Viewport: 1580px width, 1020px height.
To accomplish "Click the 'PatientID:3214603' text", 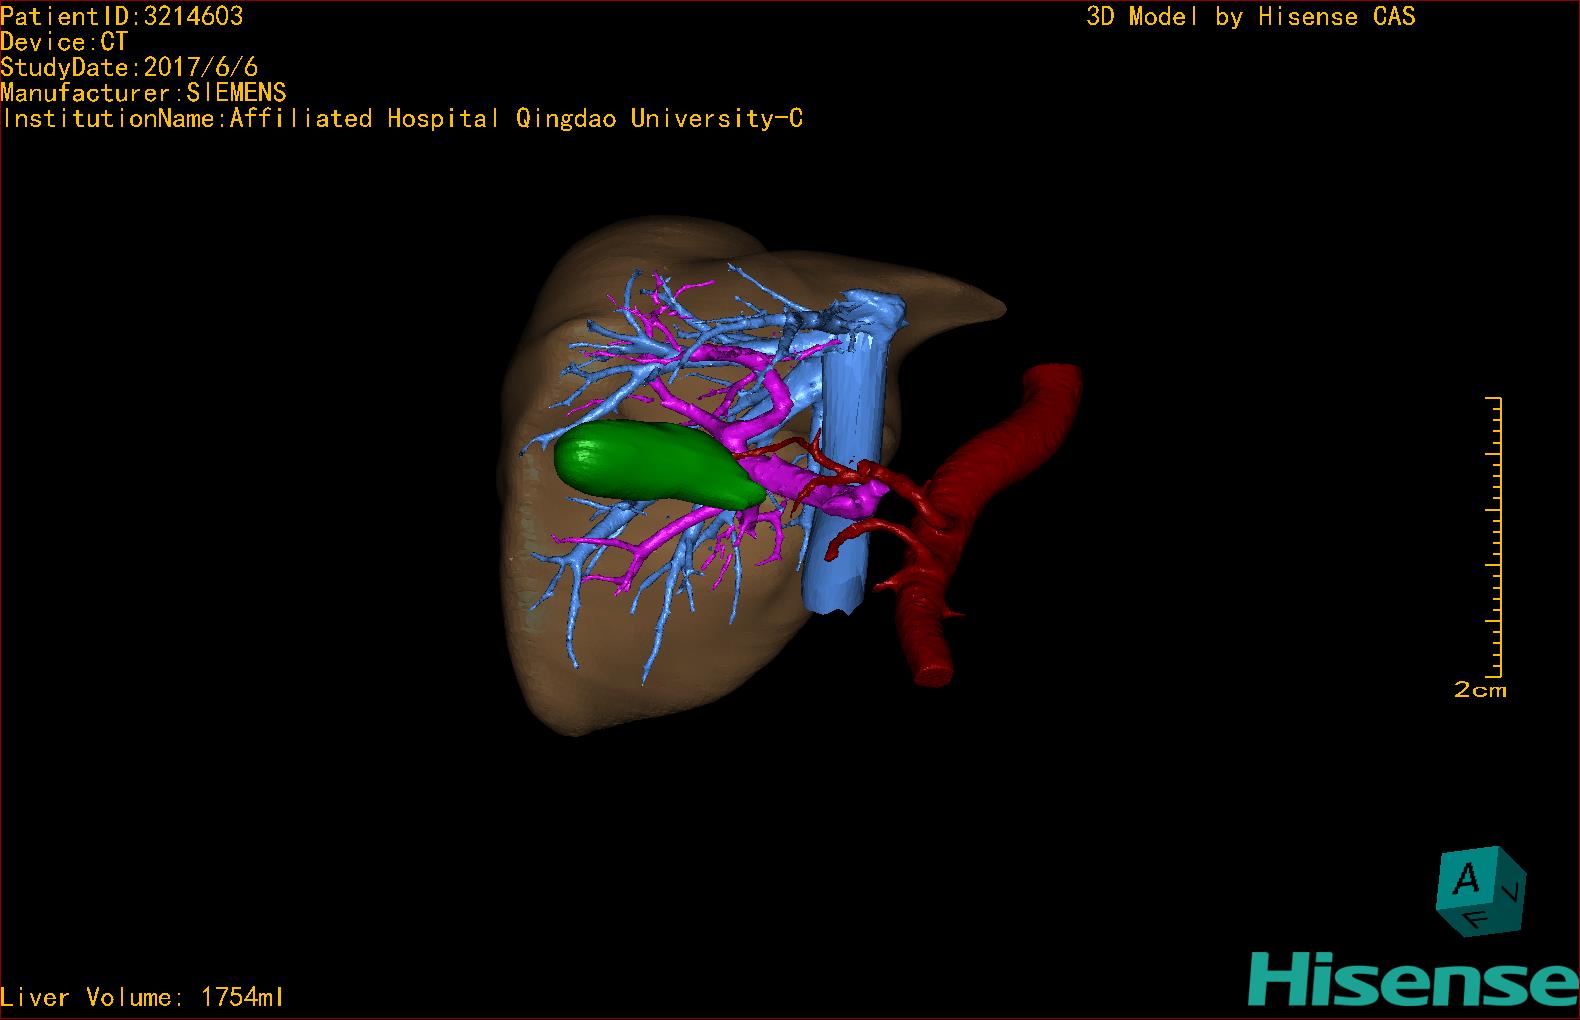I will pos(122,16).
